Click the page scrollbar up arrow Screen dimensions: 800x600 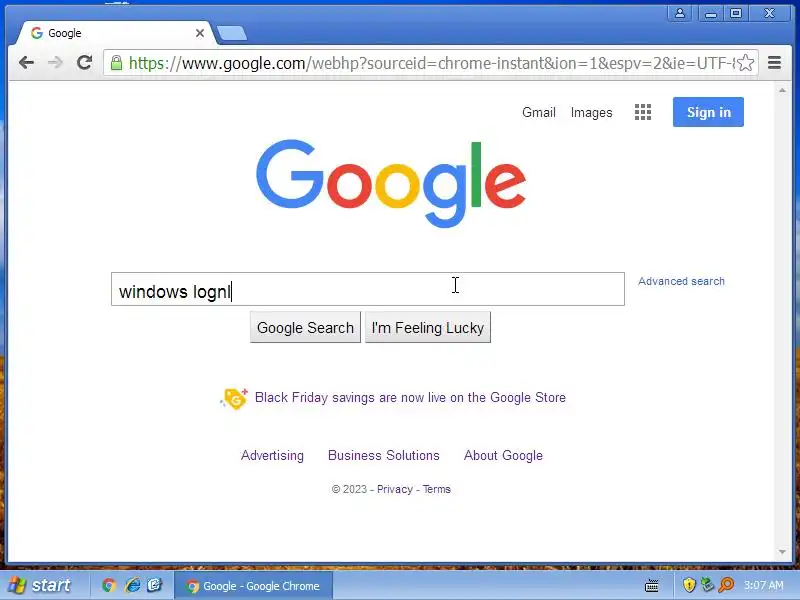(782, 90)
